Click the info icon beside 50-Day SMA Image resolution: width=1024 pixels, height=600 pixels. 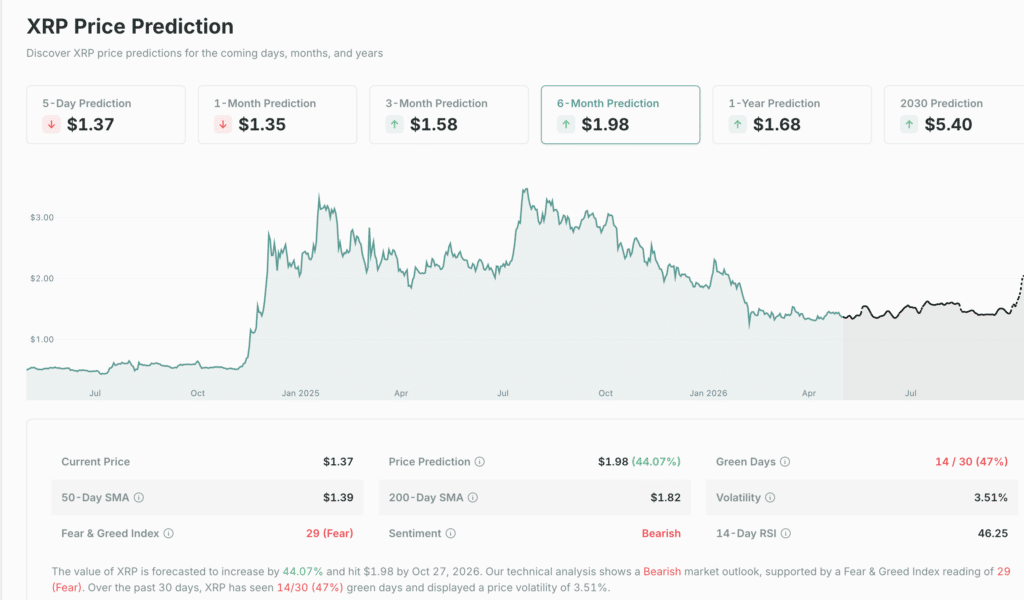[138, 498]
